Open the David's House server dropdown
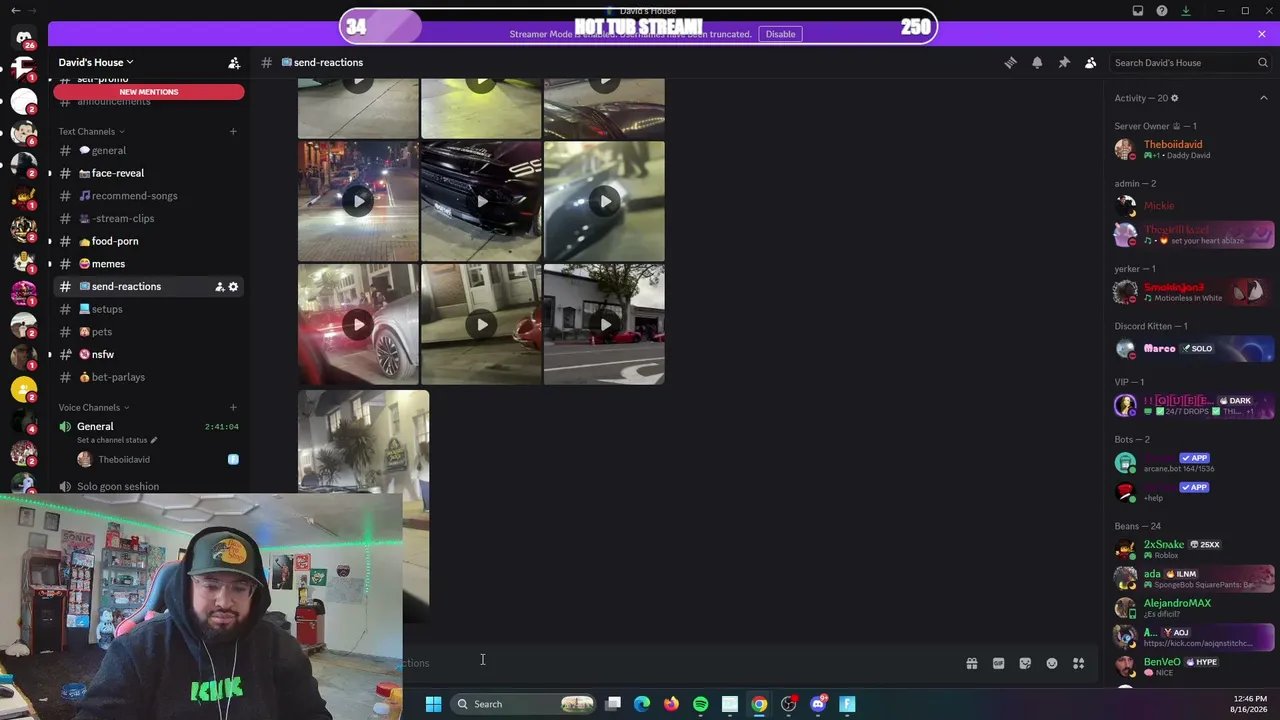Viewport: 1280px width, 720px height. (x=96, y=62)
